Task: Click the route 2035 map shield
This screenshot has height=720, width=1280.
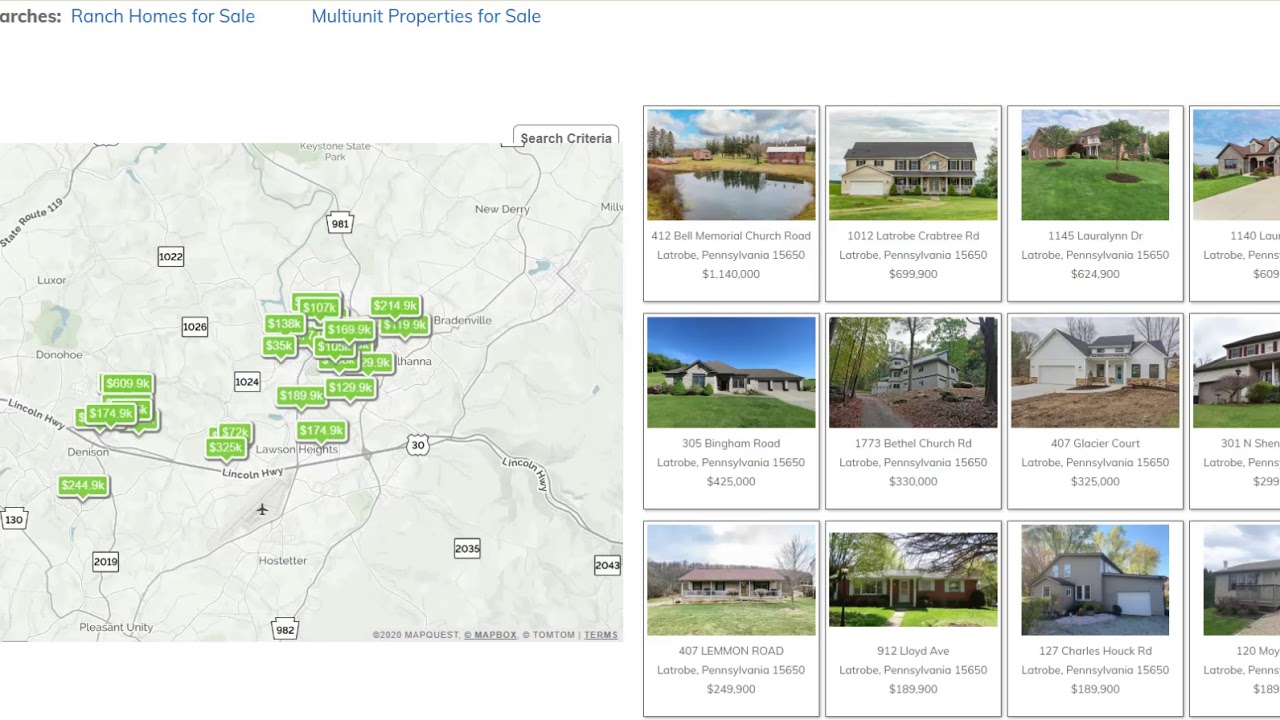Action: 467,548
